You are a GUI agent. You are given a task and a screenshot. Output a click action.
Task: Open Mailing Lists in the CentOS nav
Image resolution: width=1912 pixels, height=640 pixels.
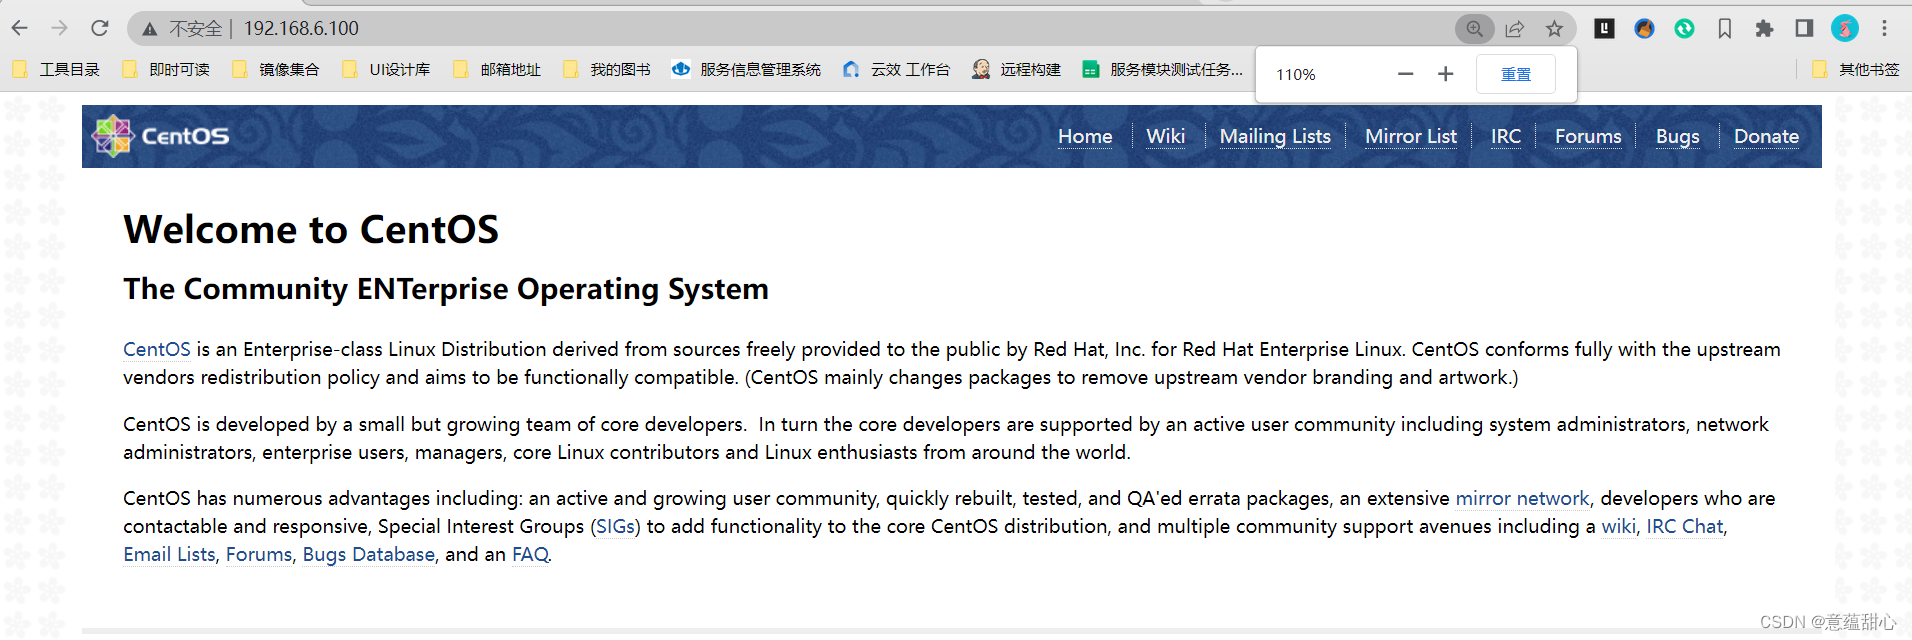pos(1275,136)
